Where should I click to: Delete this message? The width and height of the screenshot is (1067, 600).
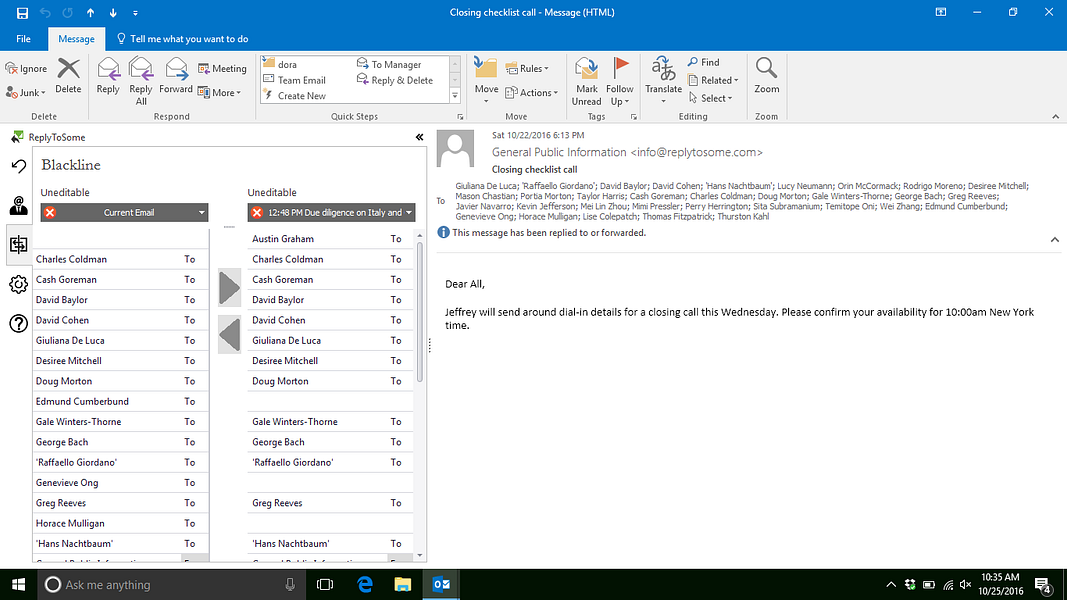point(68,76)
